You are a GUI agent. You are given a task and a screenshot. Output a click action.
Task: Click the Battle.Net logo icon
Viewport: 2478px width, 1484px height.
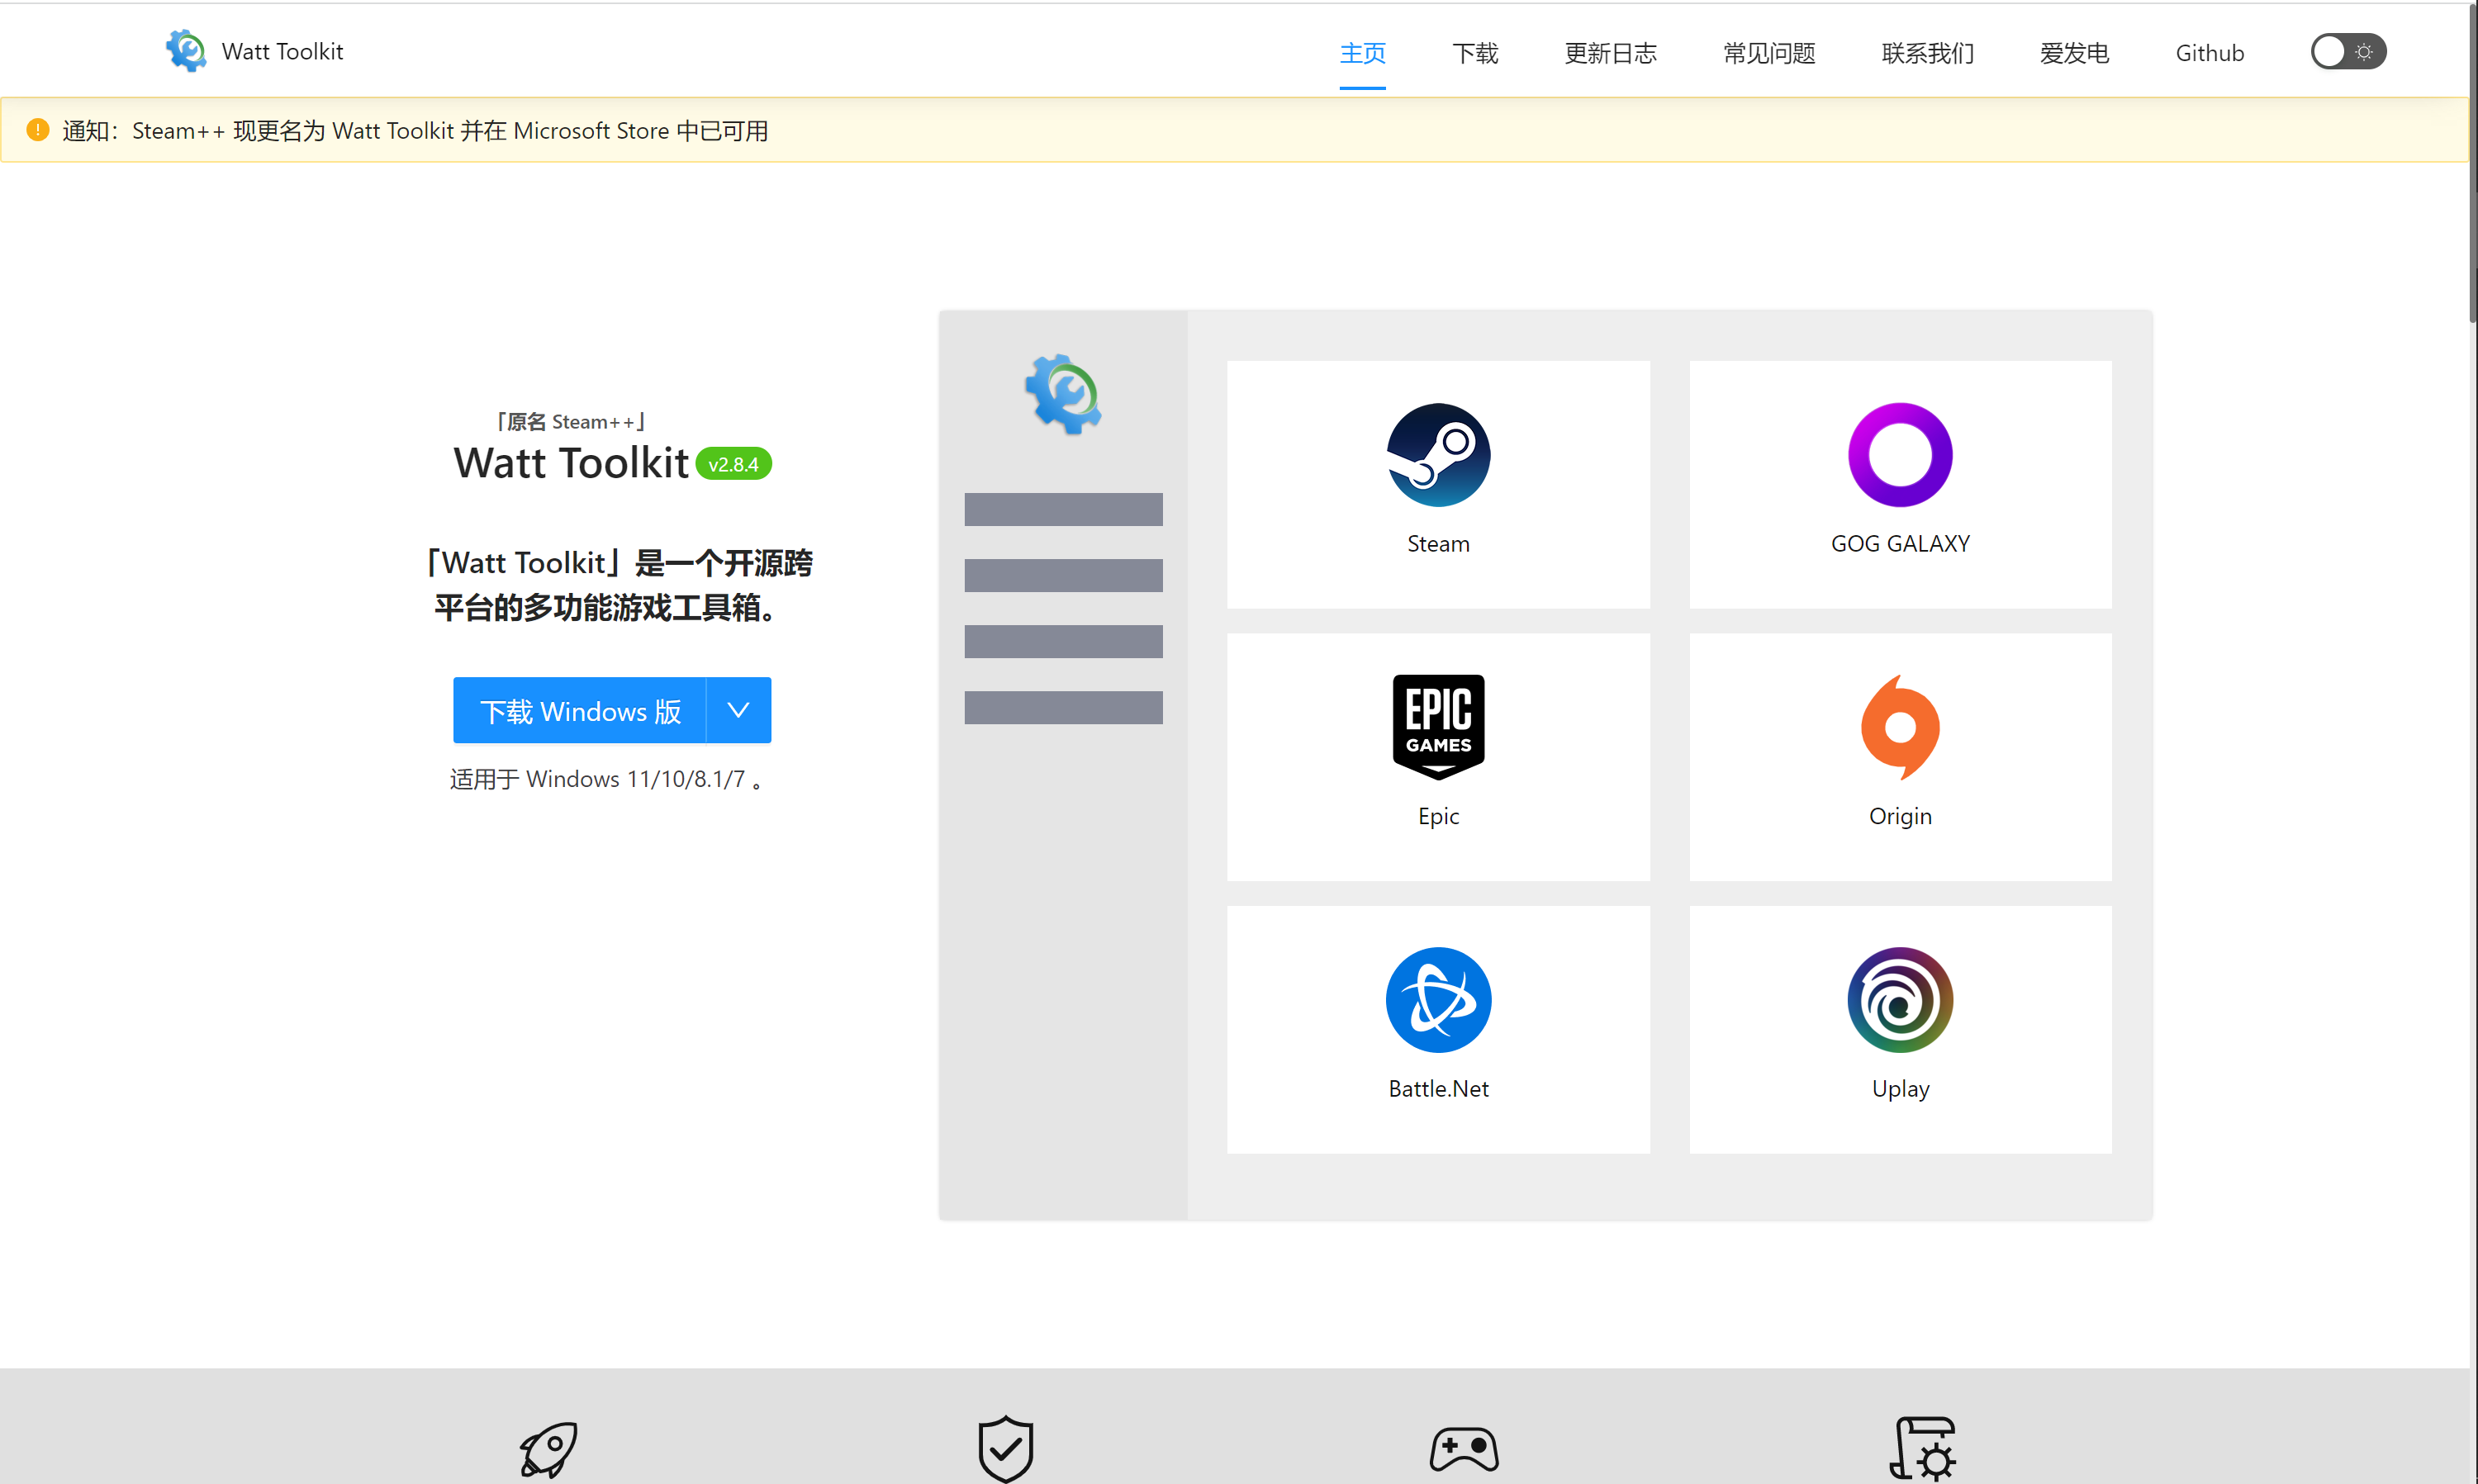click(1438, 1000)
